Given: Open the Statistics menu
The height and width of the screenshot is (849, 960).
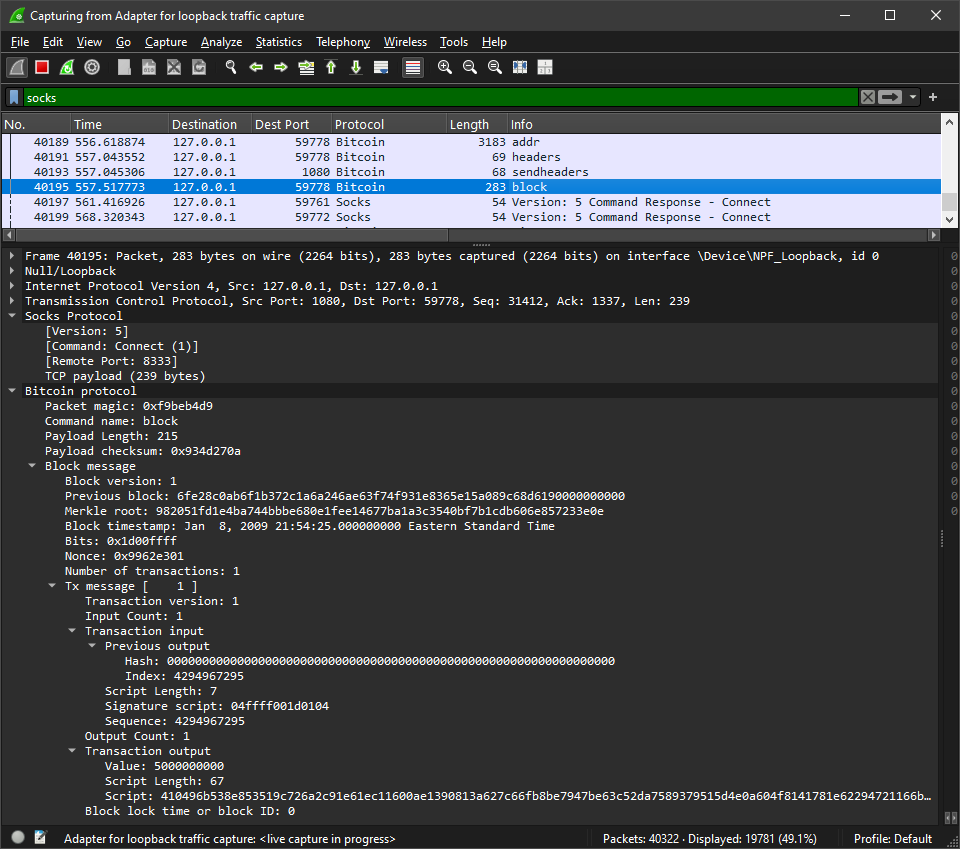Looking at the screenshot, I should [279, 42].
